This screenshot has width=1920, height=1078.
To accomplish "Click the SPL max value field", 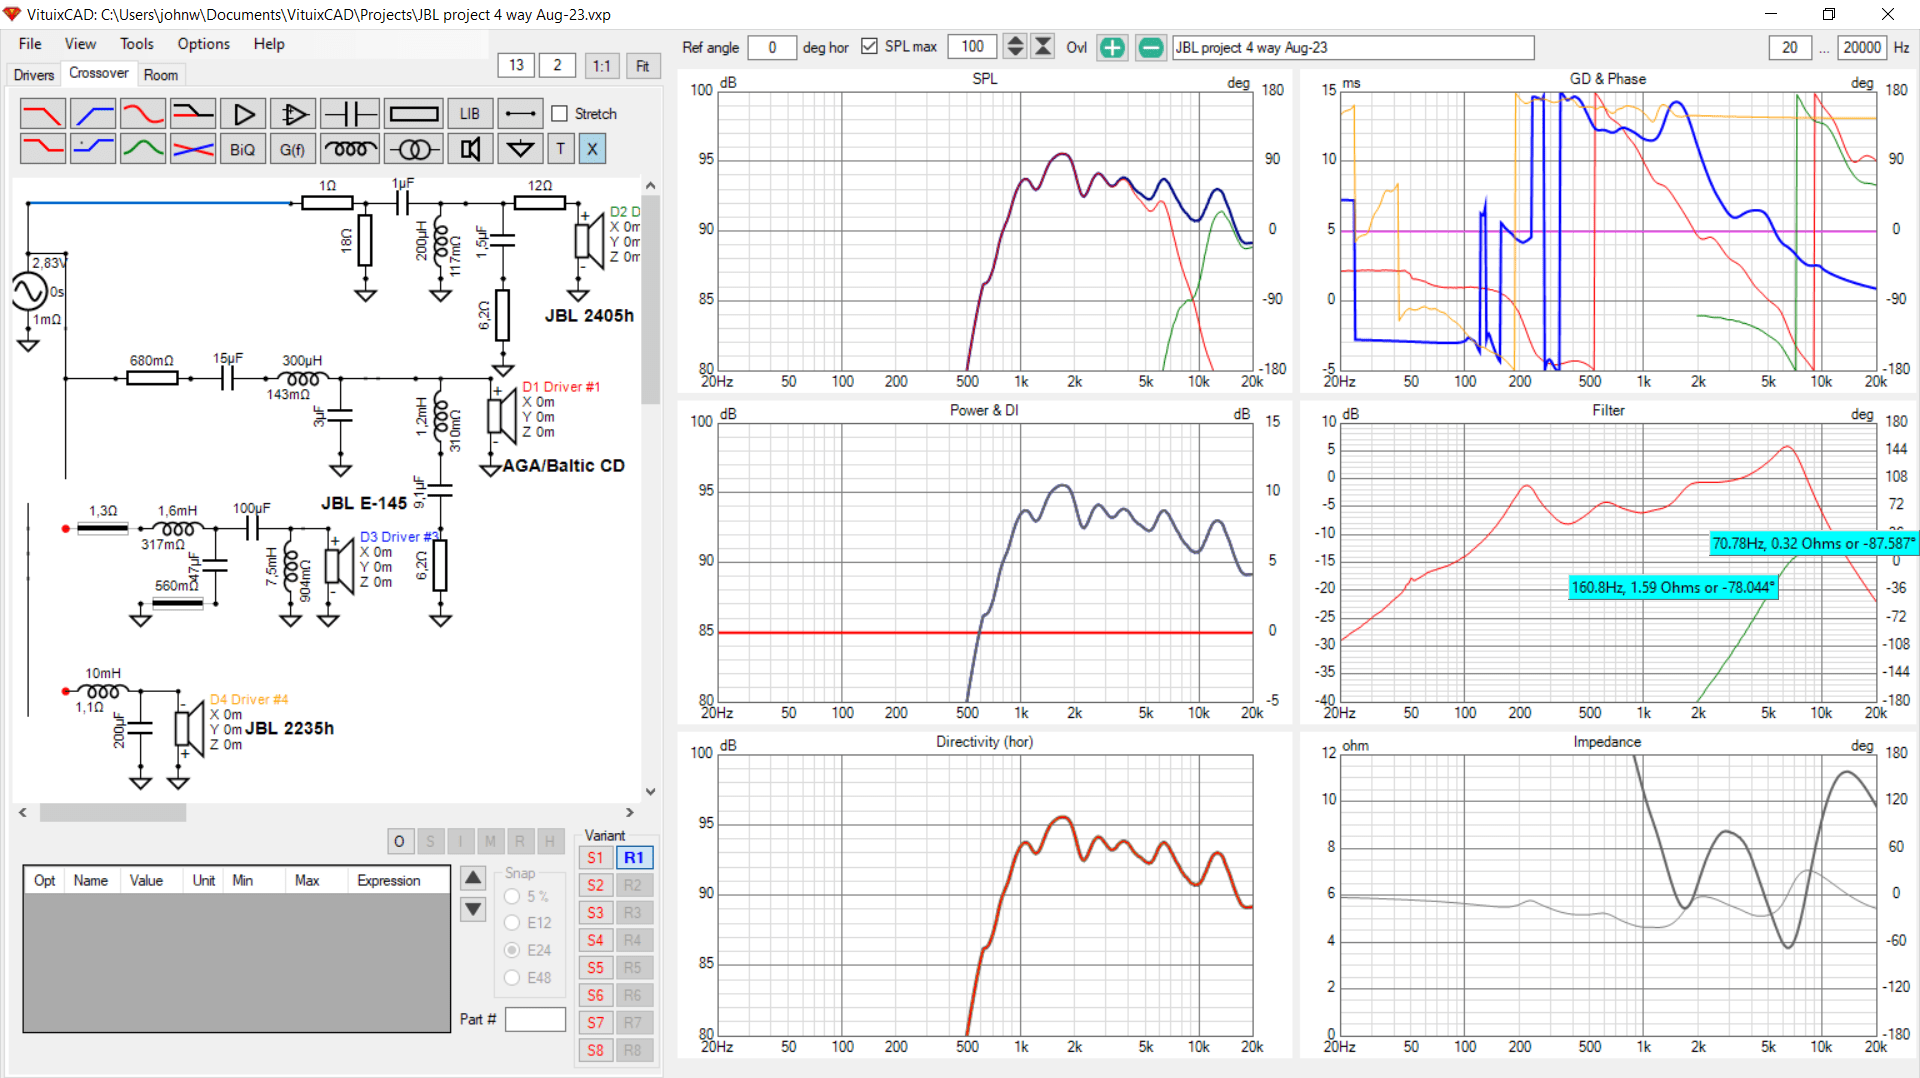I will [973, 47].
